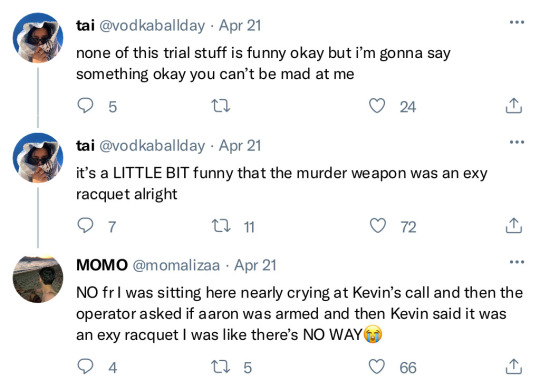Visit the @momalizaa handle link
540x390 pixels.
click(x=176, y=265)
